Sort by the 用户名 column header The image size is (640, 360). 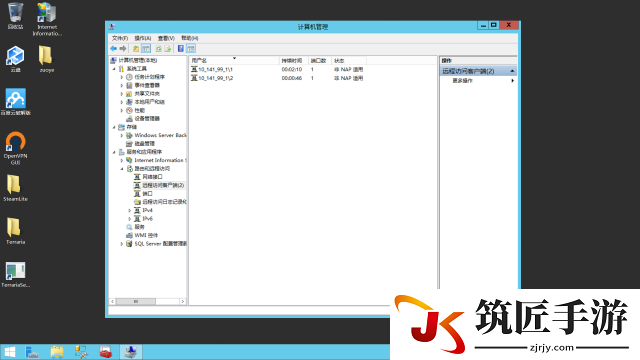click(x=234, y=60)
